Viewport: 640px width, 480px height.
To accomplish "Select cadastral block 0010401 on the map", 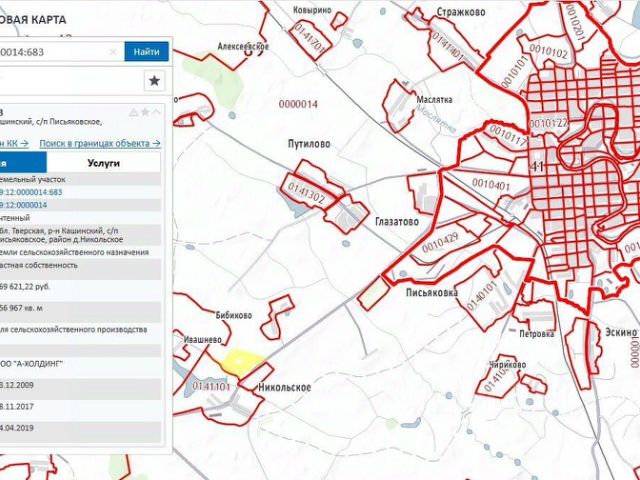I will (491, 184).
